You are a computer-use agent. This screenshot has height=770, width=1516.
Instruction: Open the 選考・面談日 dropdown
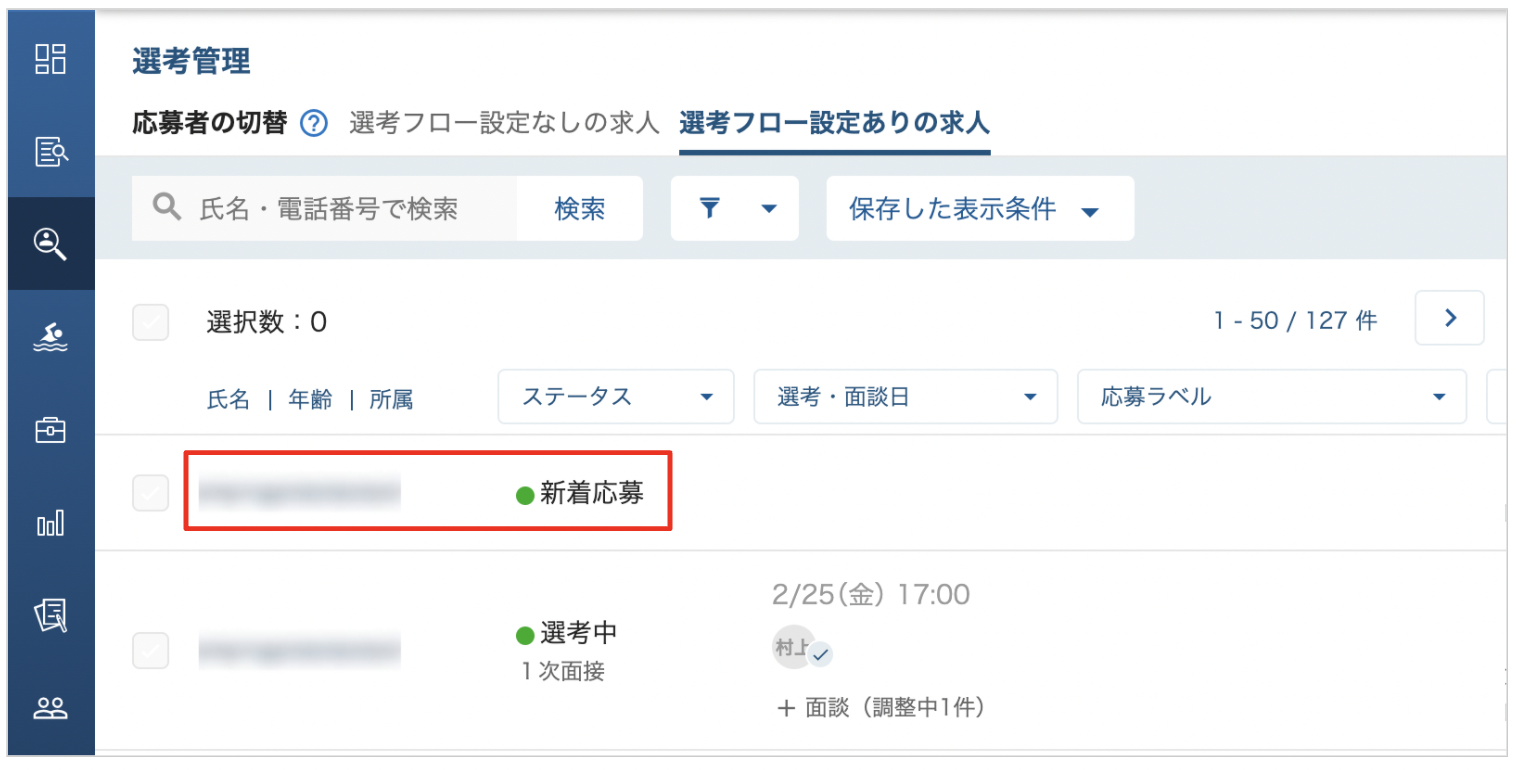click(x=905, y=397)
